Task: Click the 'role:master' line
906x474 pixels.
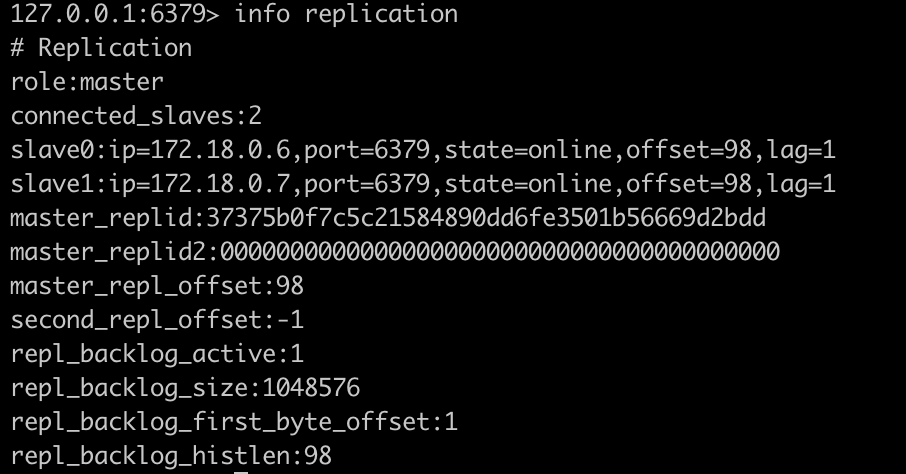Action: point(87,82)
